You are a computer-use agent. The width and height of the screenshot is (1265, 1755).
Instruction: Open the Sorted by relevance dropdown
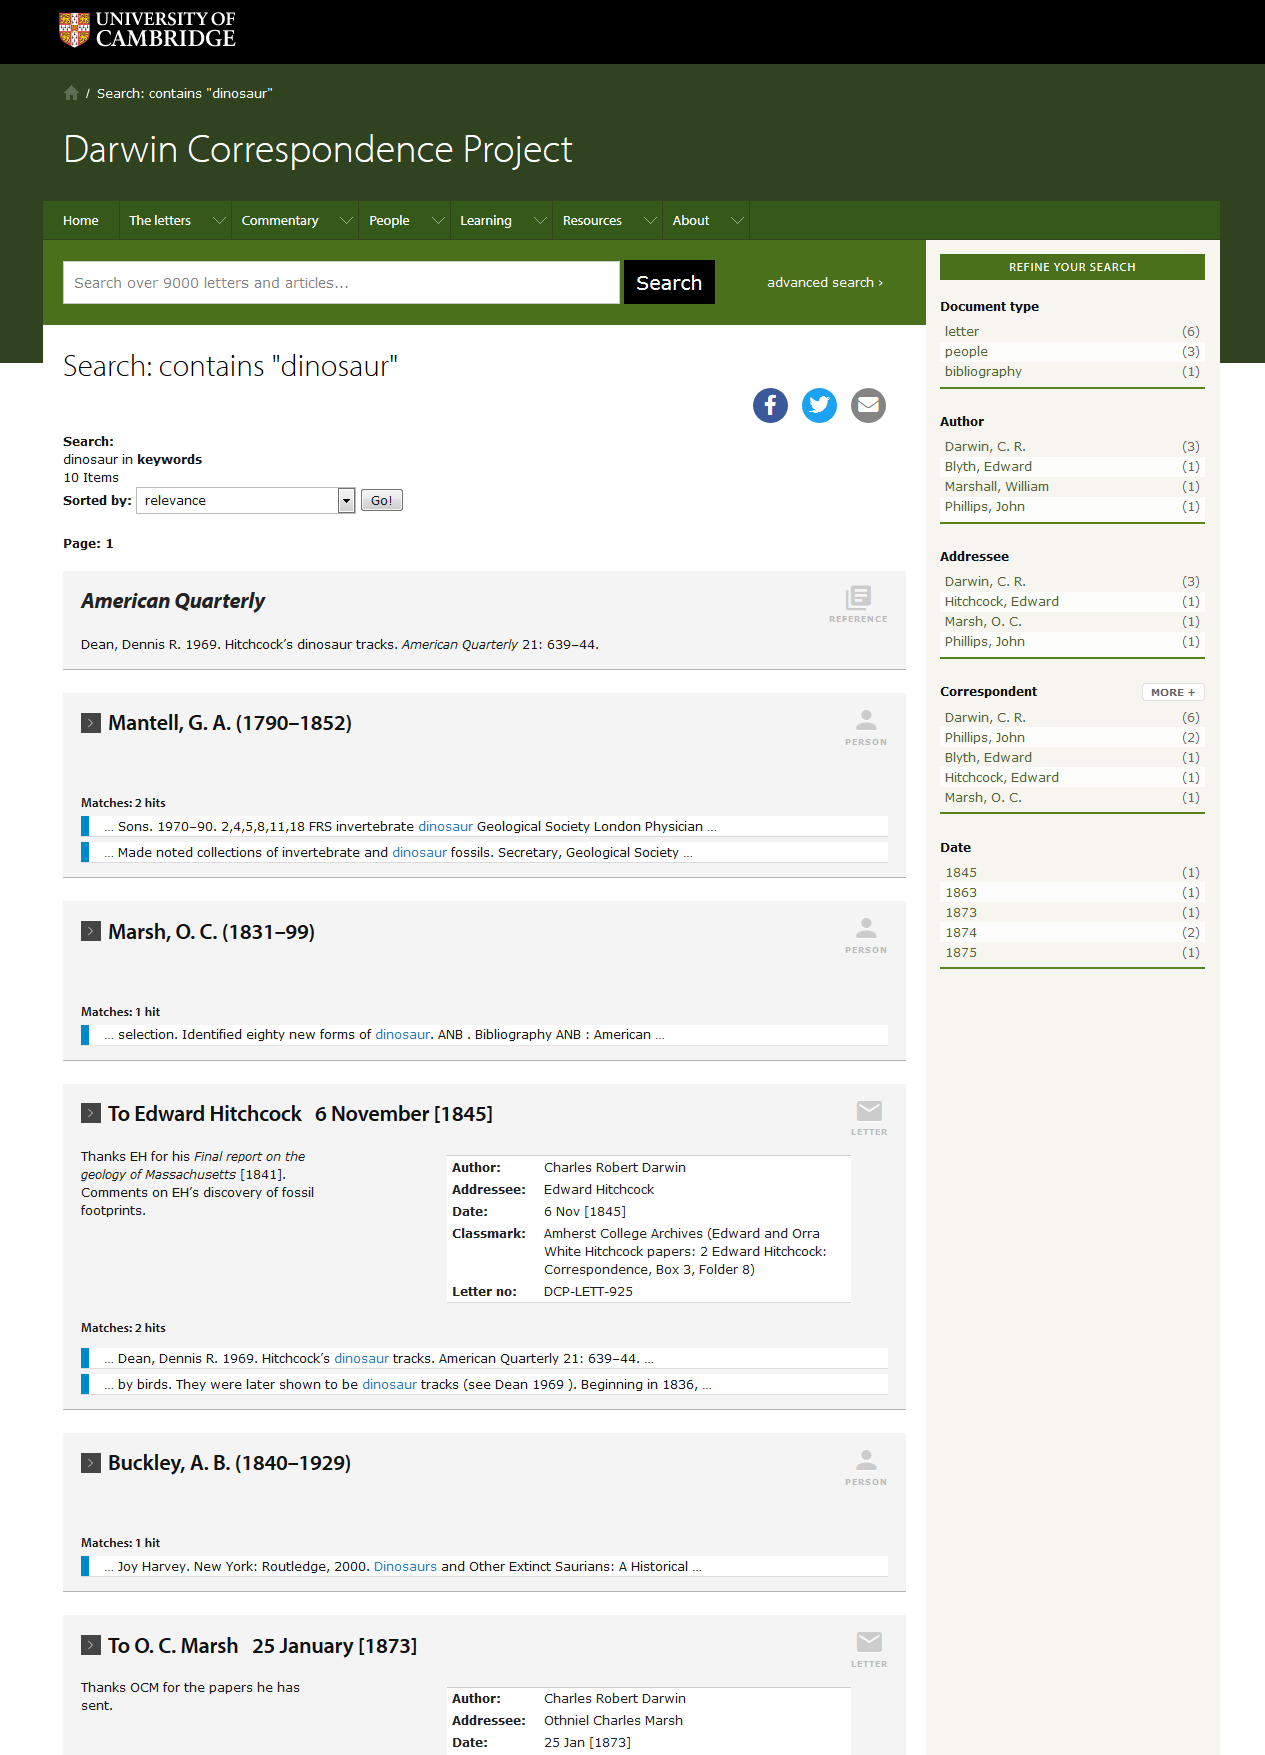click(246, 500)
